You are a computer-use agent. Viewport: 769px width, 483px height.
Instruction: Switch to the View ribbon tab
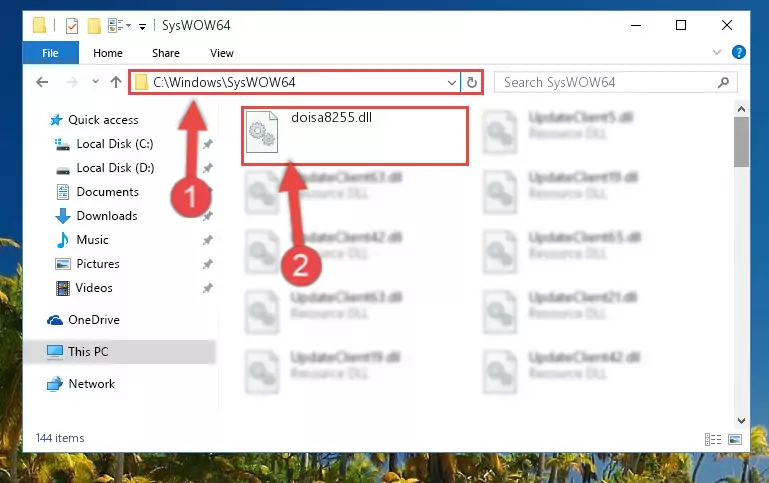point(222,53)
